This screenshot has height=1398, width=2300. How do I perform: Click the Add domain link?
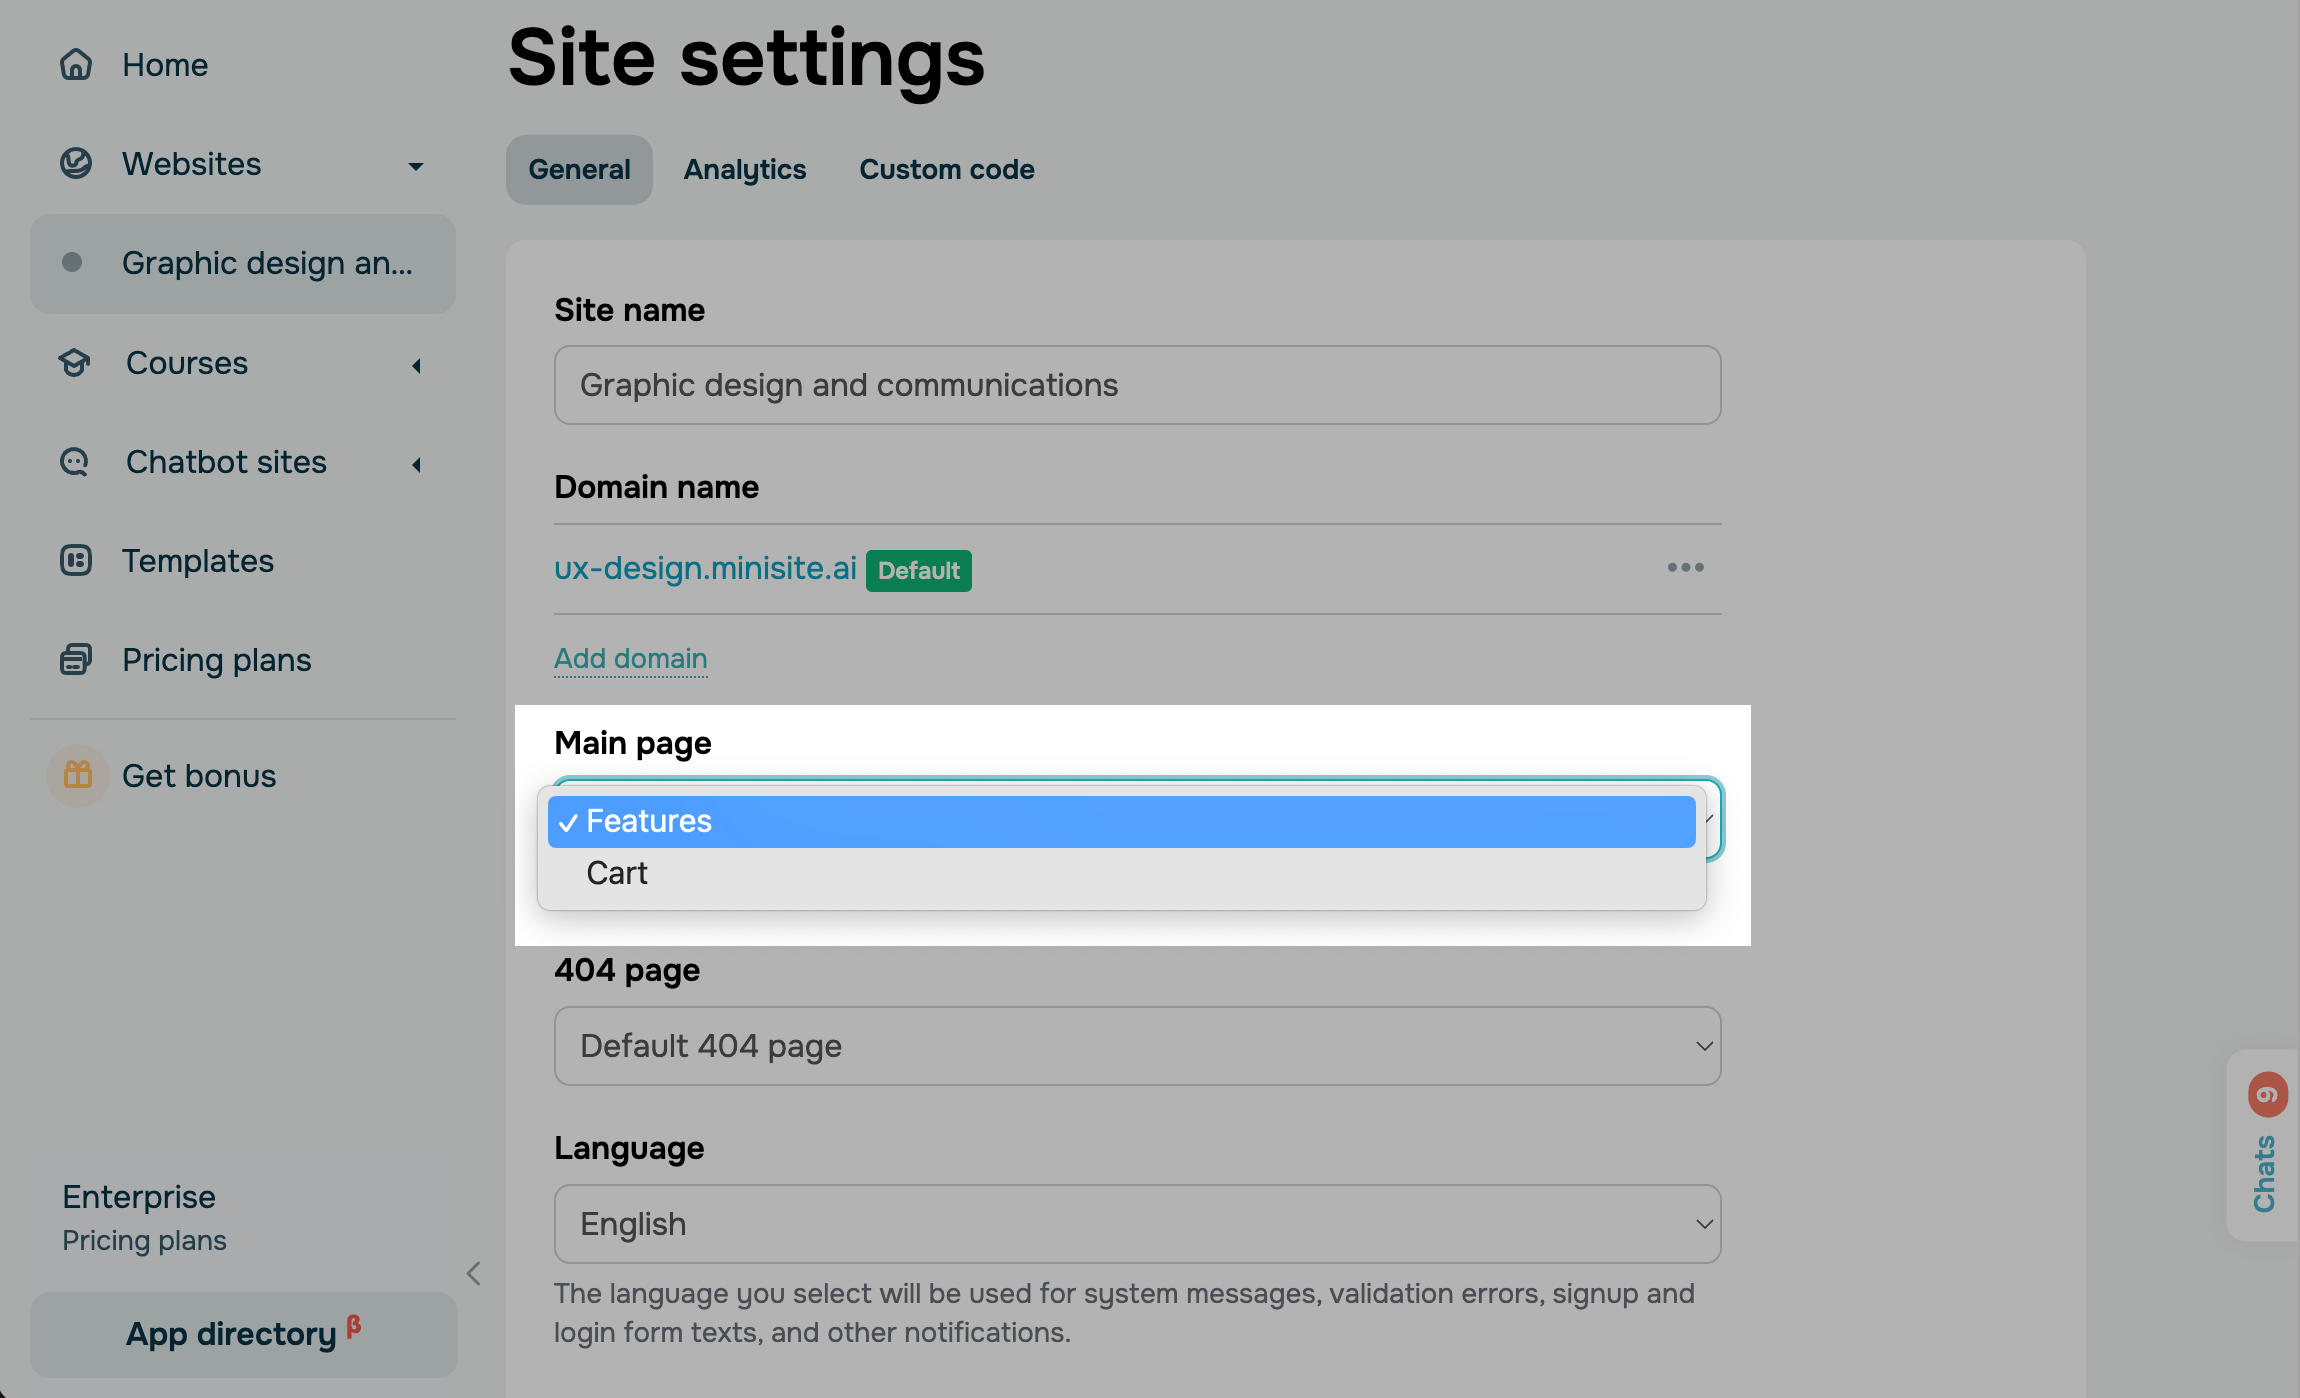coord(631,659)
